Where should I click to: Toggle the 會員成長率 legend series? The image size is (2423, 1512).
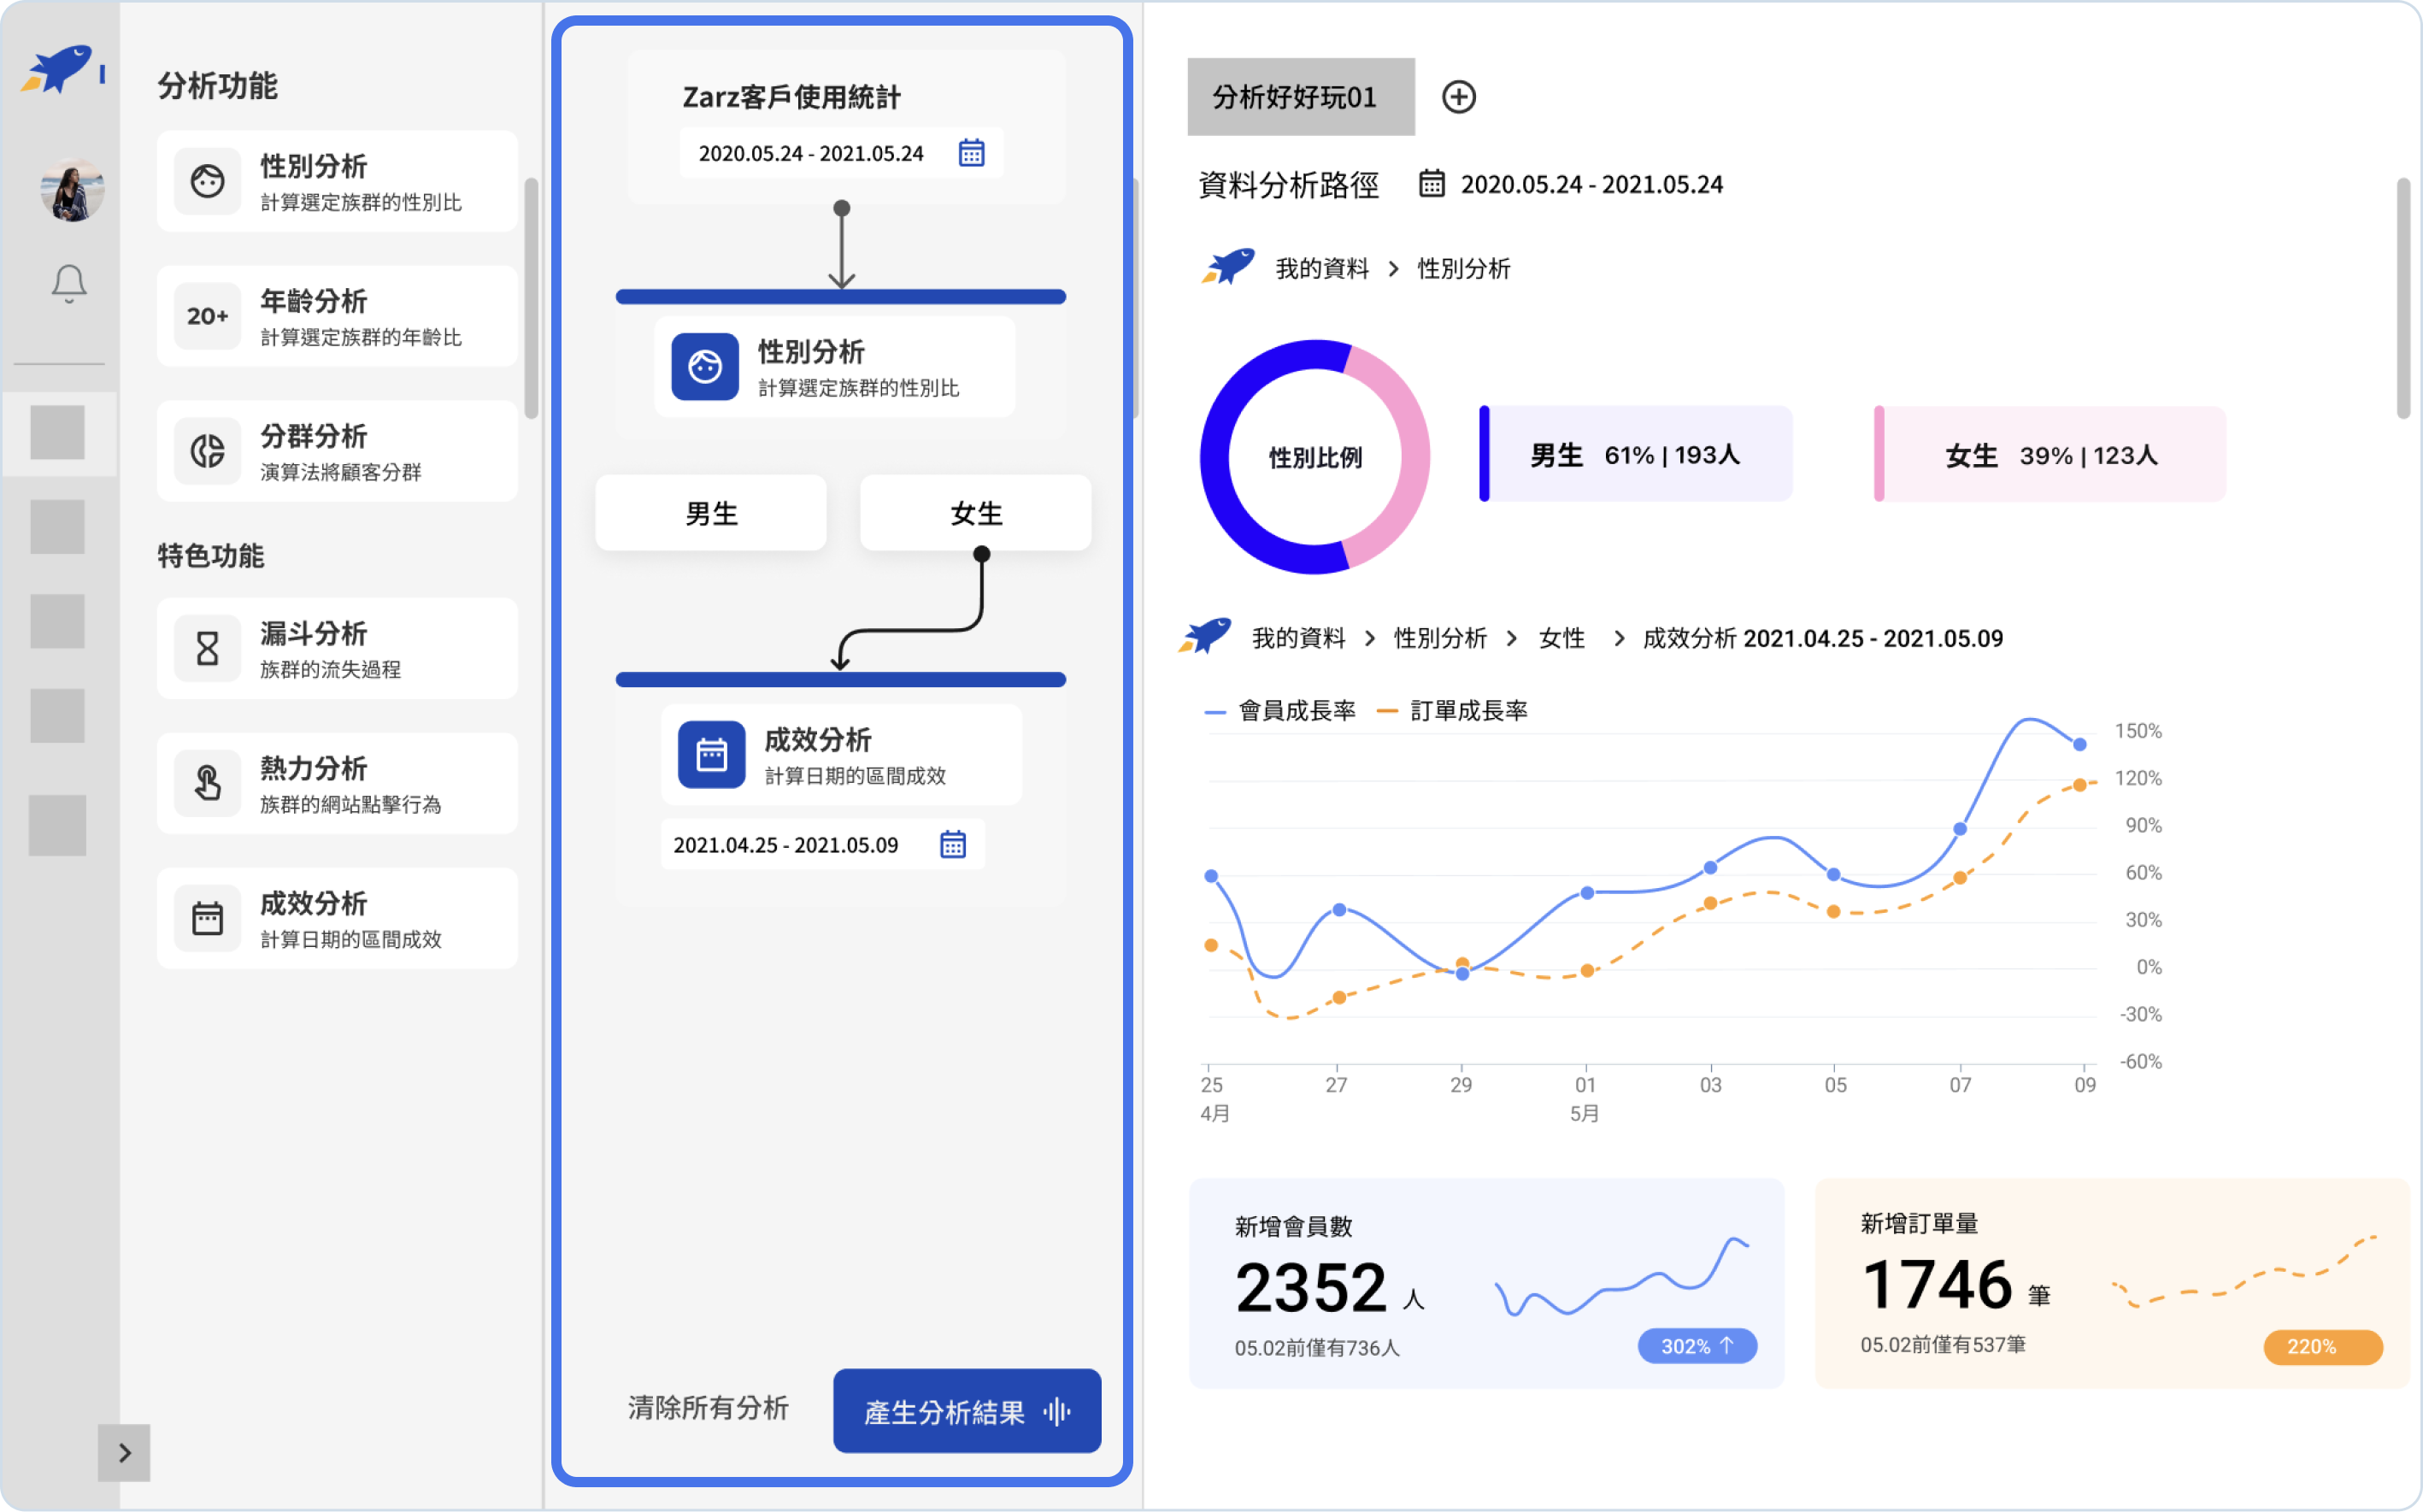(1281, 711)
